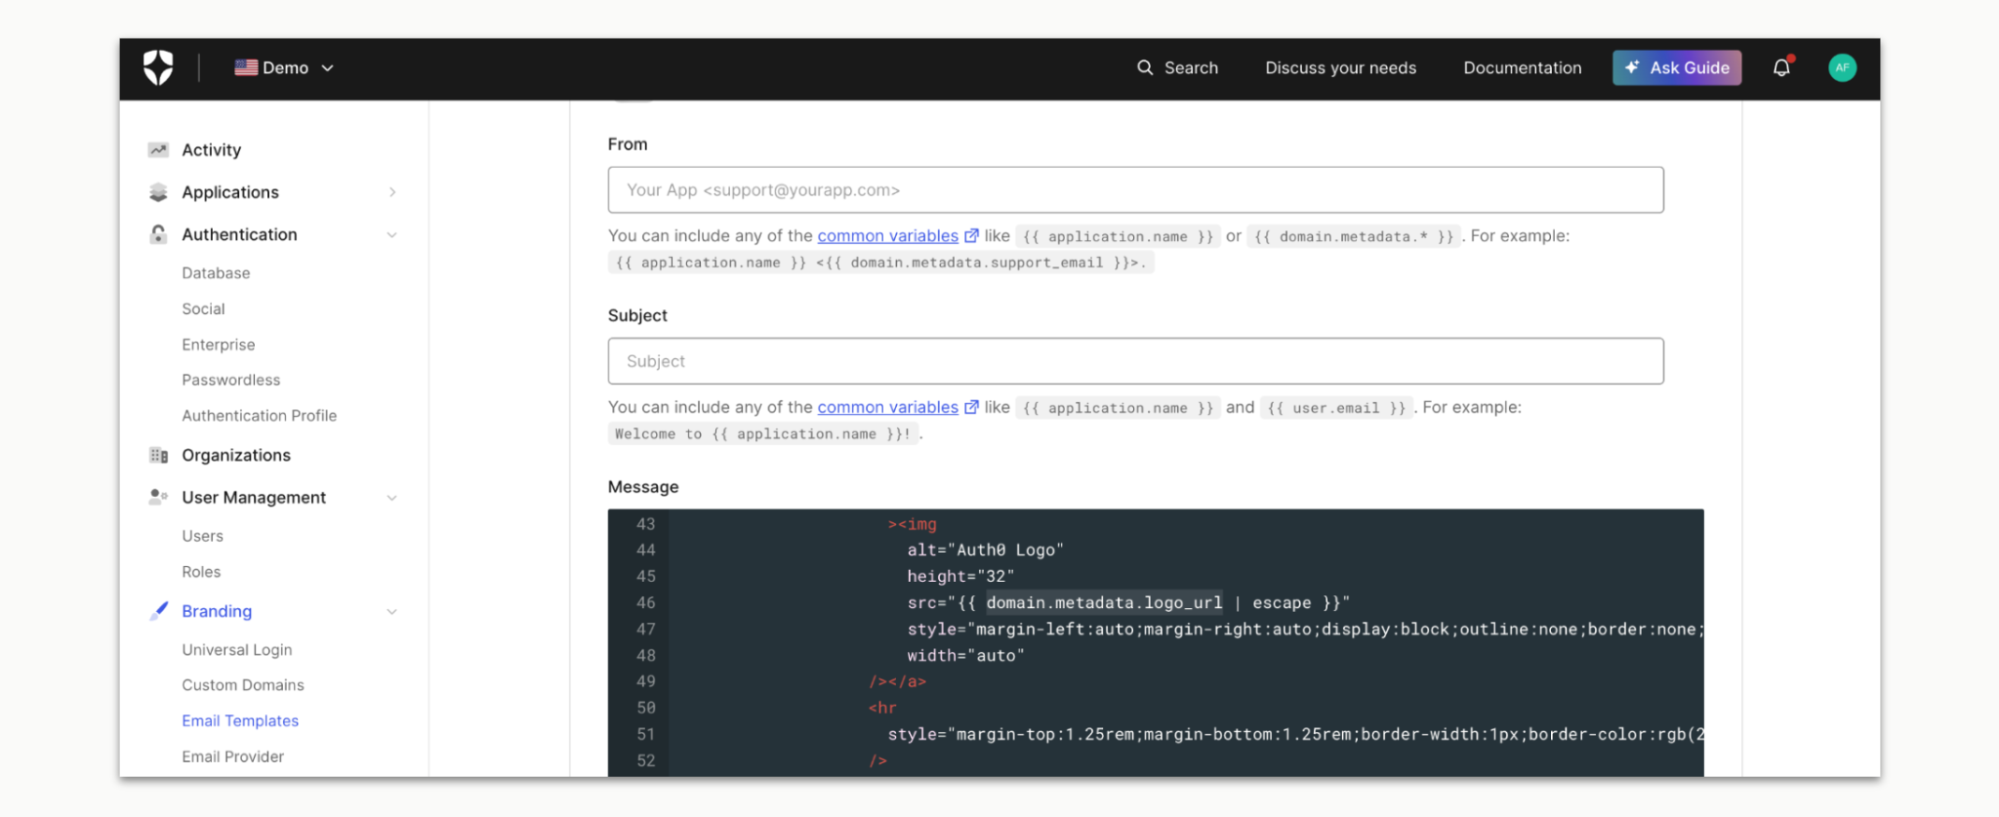
Task: Click the User Management people icon
Action: coord(158,497)
